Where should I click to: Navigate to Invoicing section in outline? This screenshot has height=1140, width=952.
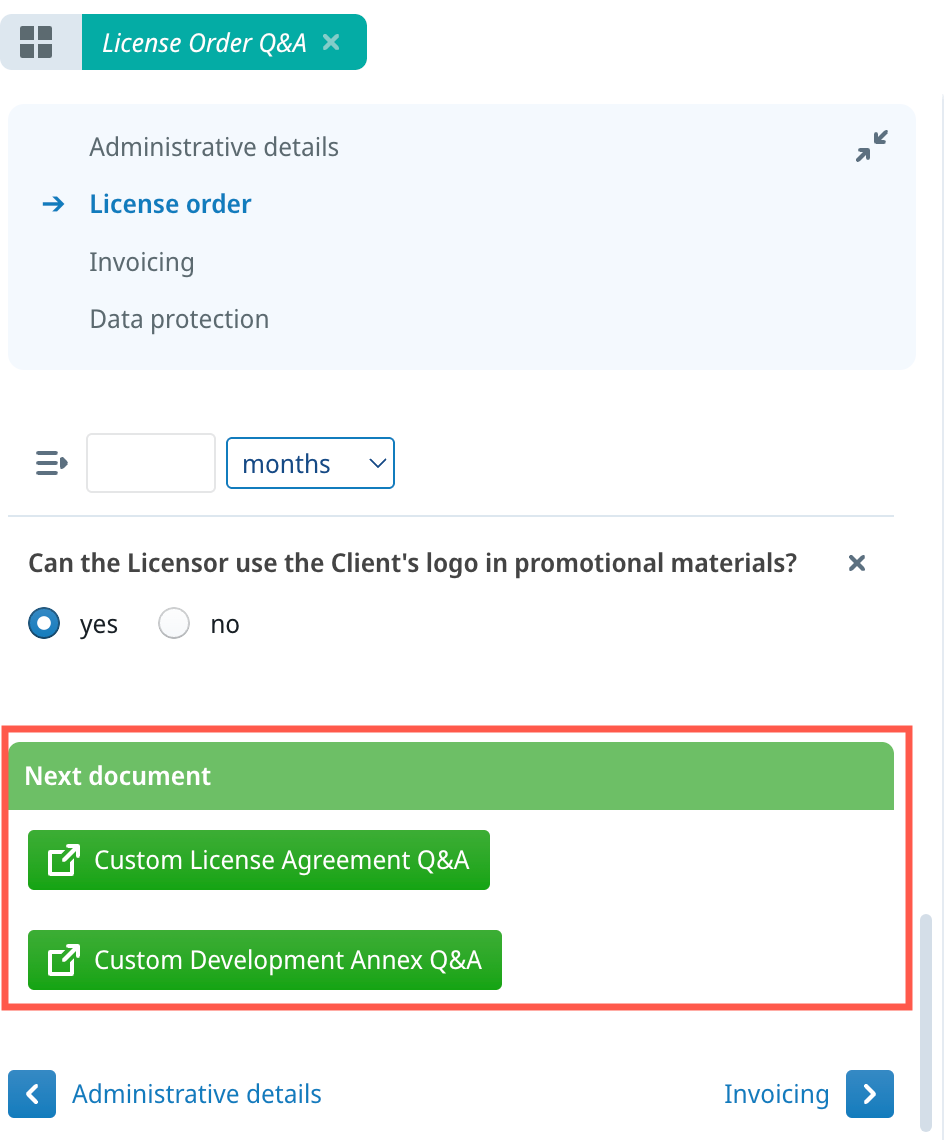point(142,262)
